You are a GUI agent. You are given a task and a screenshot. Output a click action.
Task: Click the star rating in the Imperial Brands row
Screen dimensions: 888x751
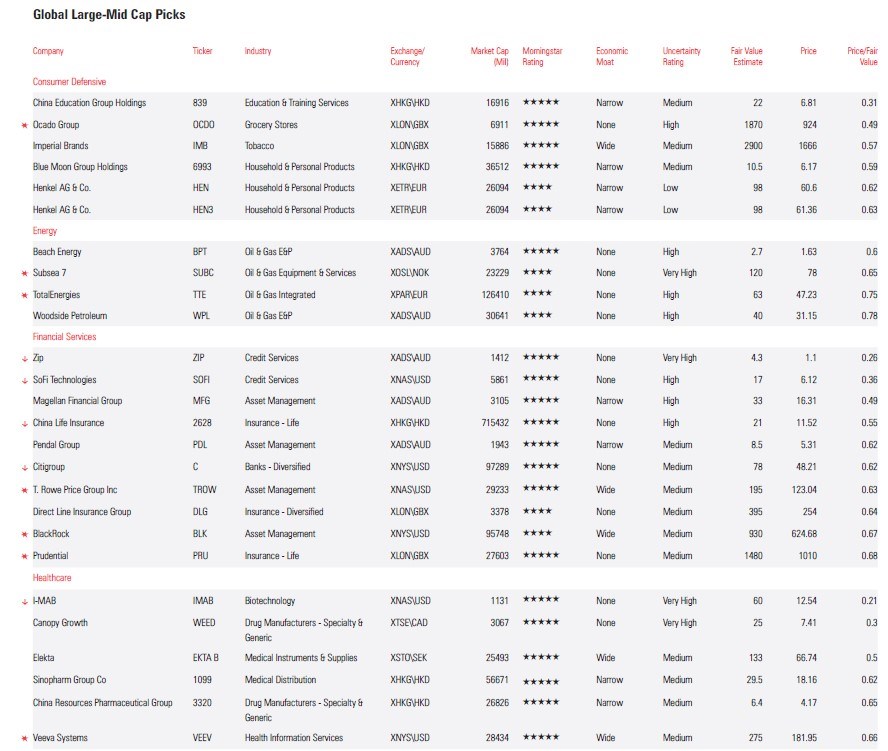(540, 146)
